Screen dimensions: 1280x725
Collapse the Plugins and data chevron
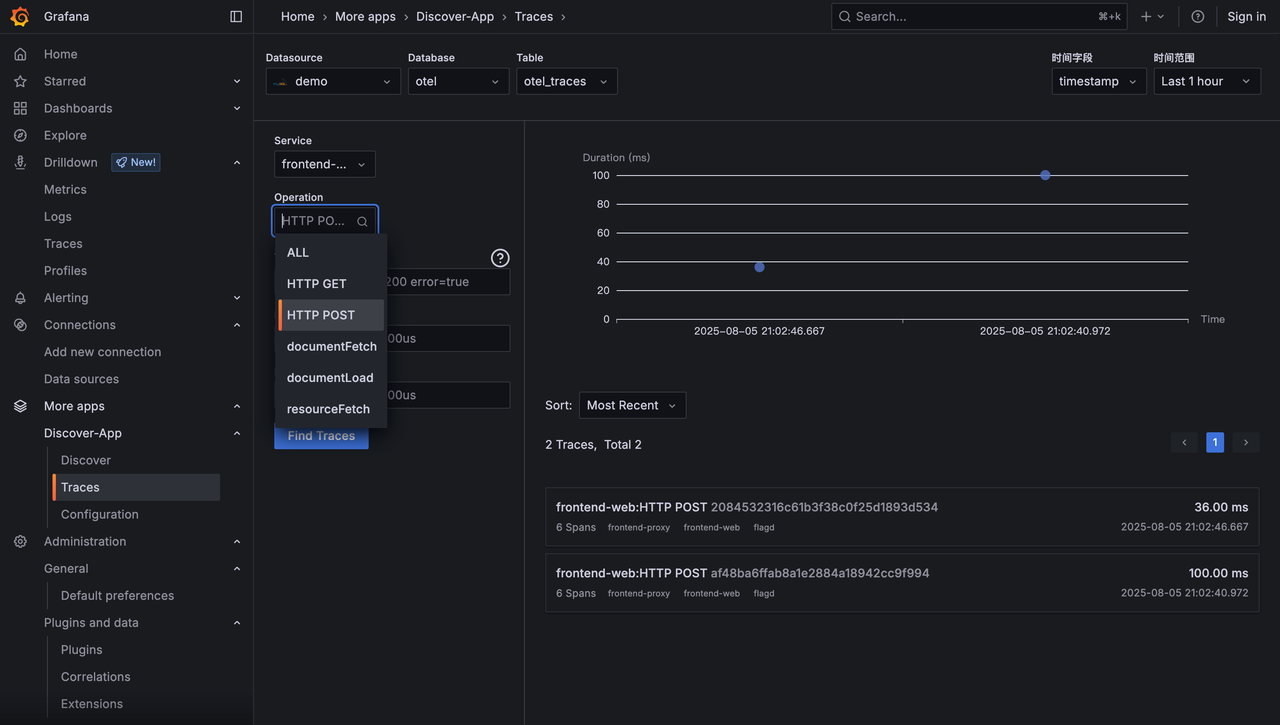coord(237,622)
